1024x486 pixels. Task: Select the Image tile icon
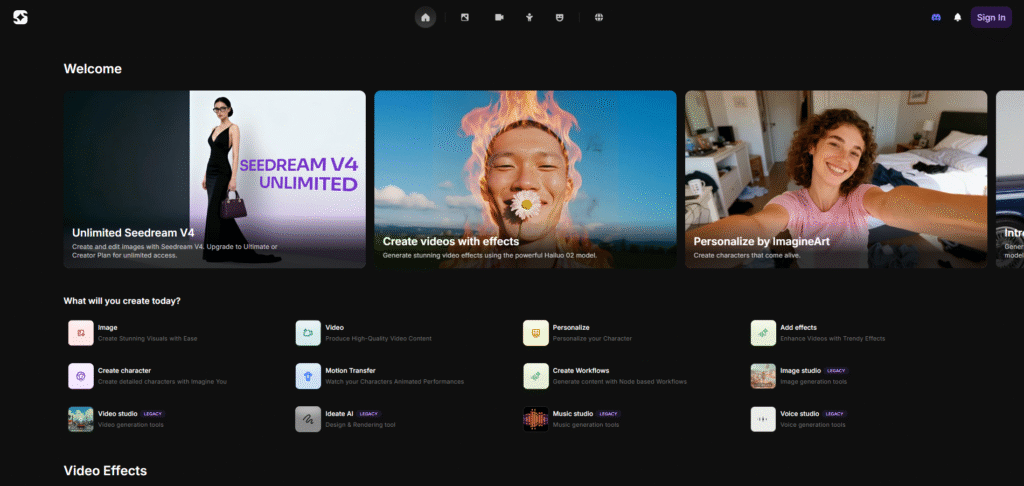click(x=81, y=332)
